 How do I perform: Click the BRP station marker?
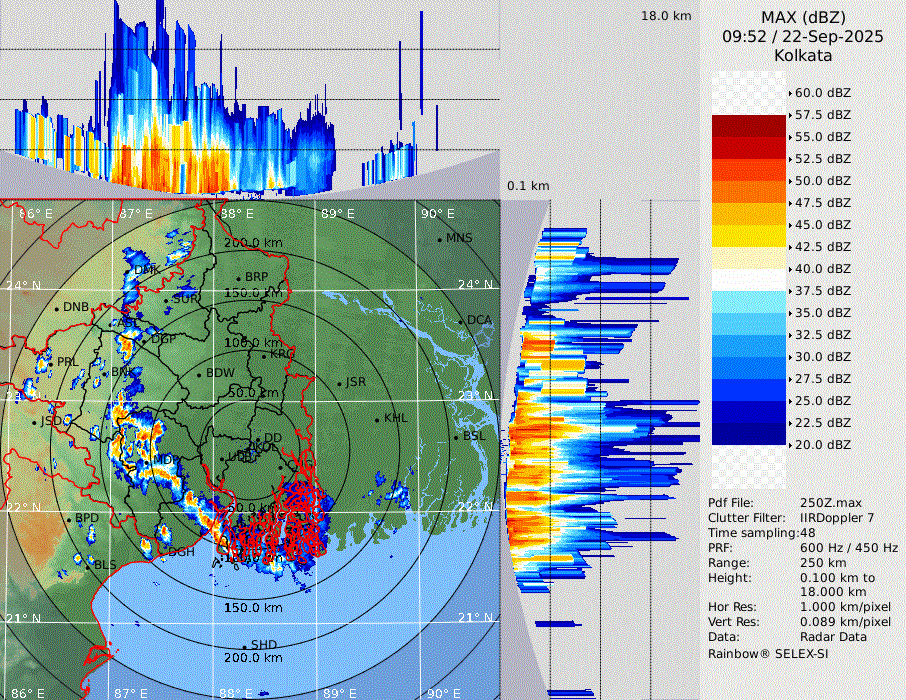coord(239,278)
